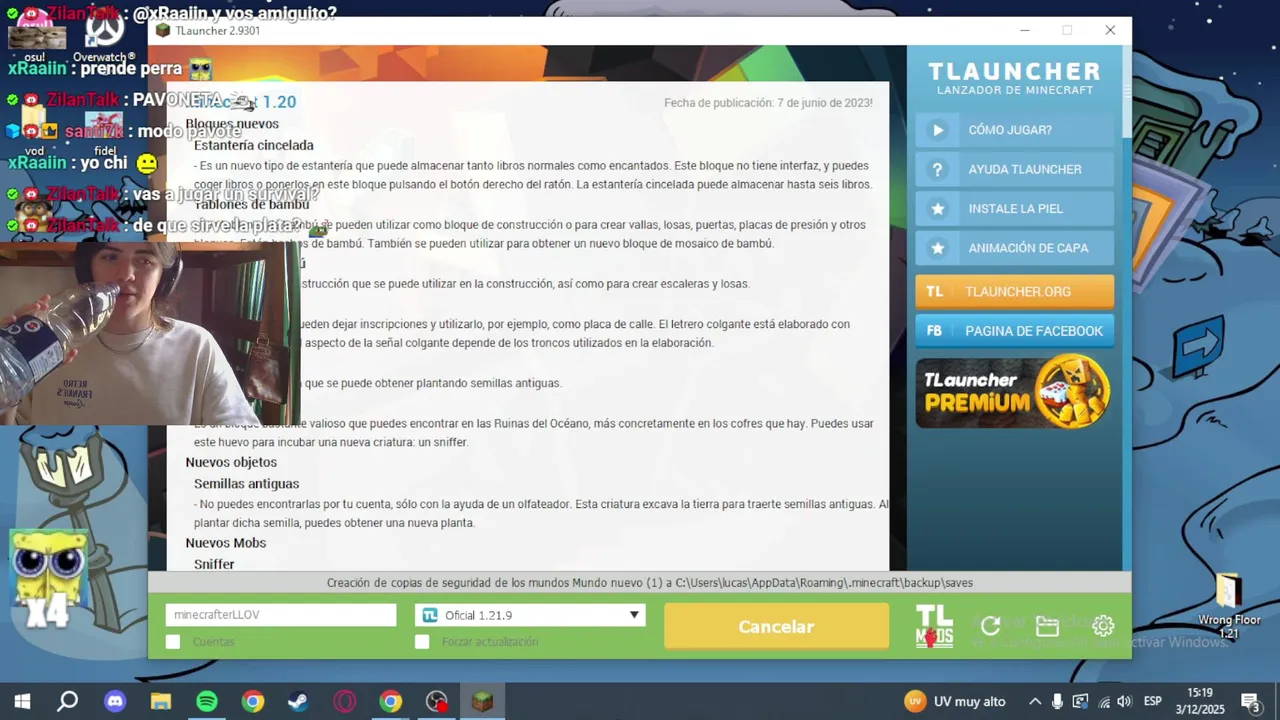Click the Fecha de publicación date text
Image resolution: width=1280 pixels, height=720 pixels.
(x=768, y=103)
